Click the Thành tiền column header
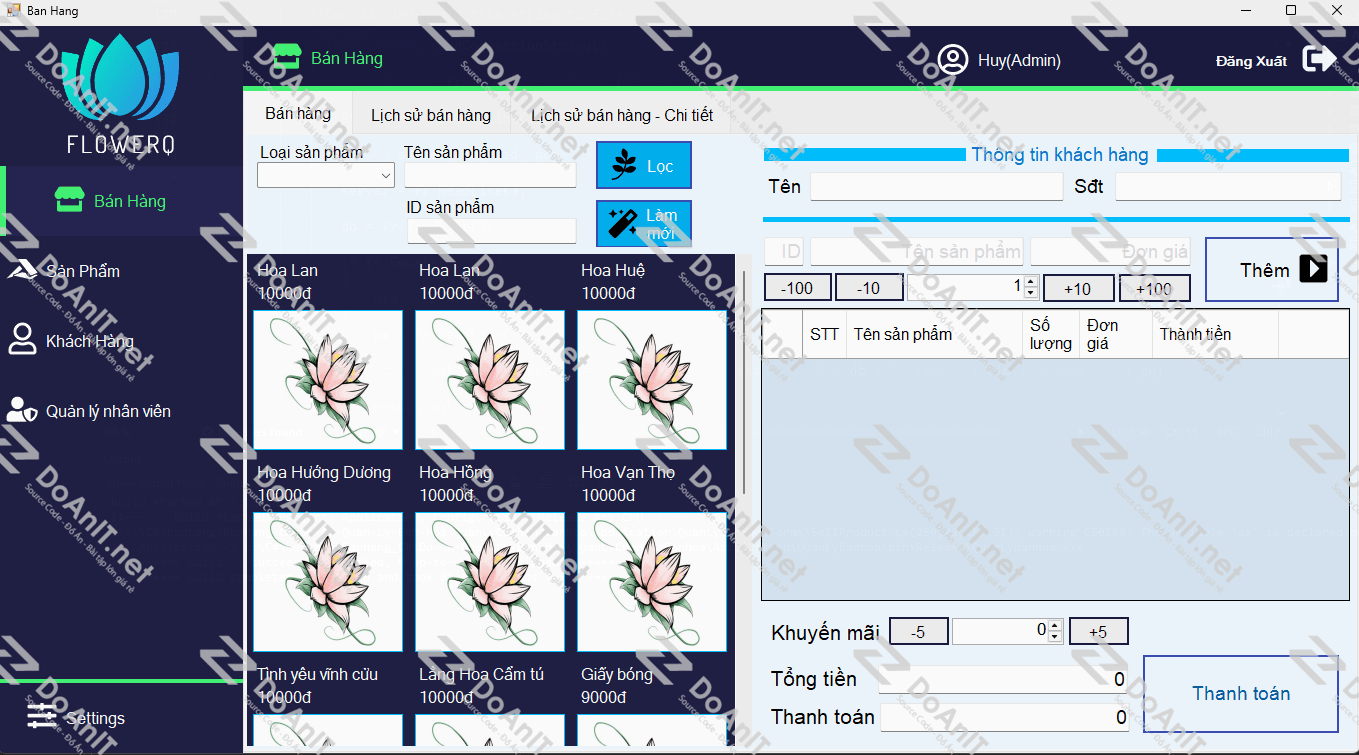The width and height of the screenshot is (1359, 755). (x=1215, y=334)
